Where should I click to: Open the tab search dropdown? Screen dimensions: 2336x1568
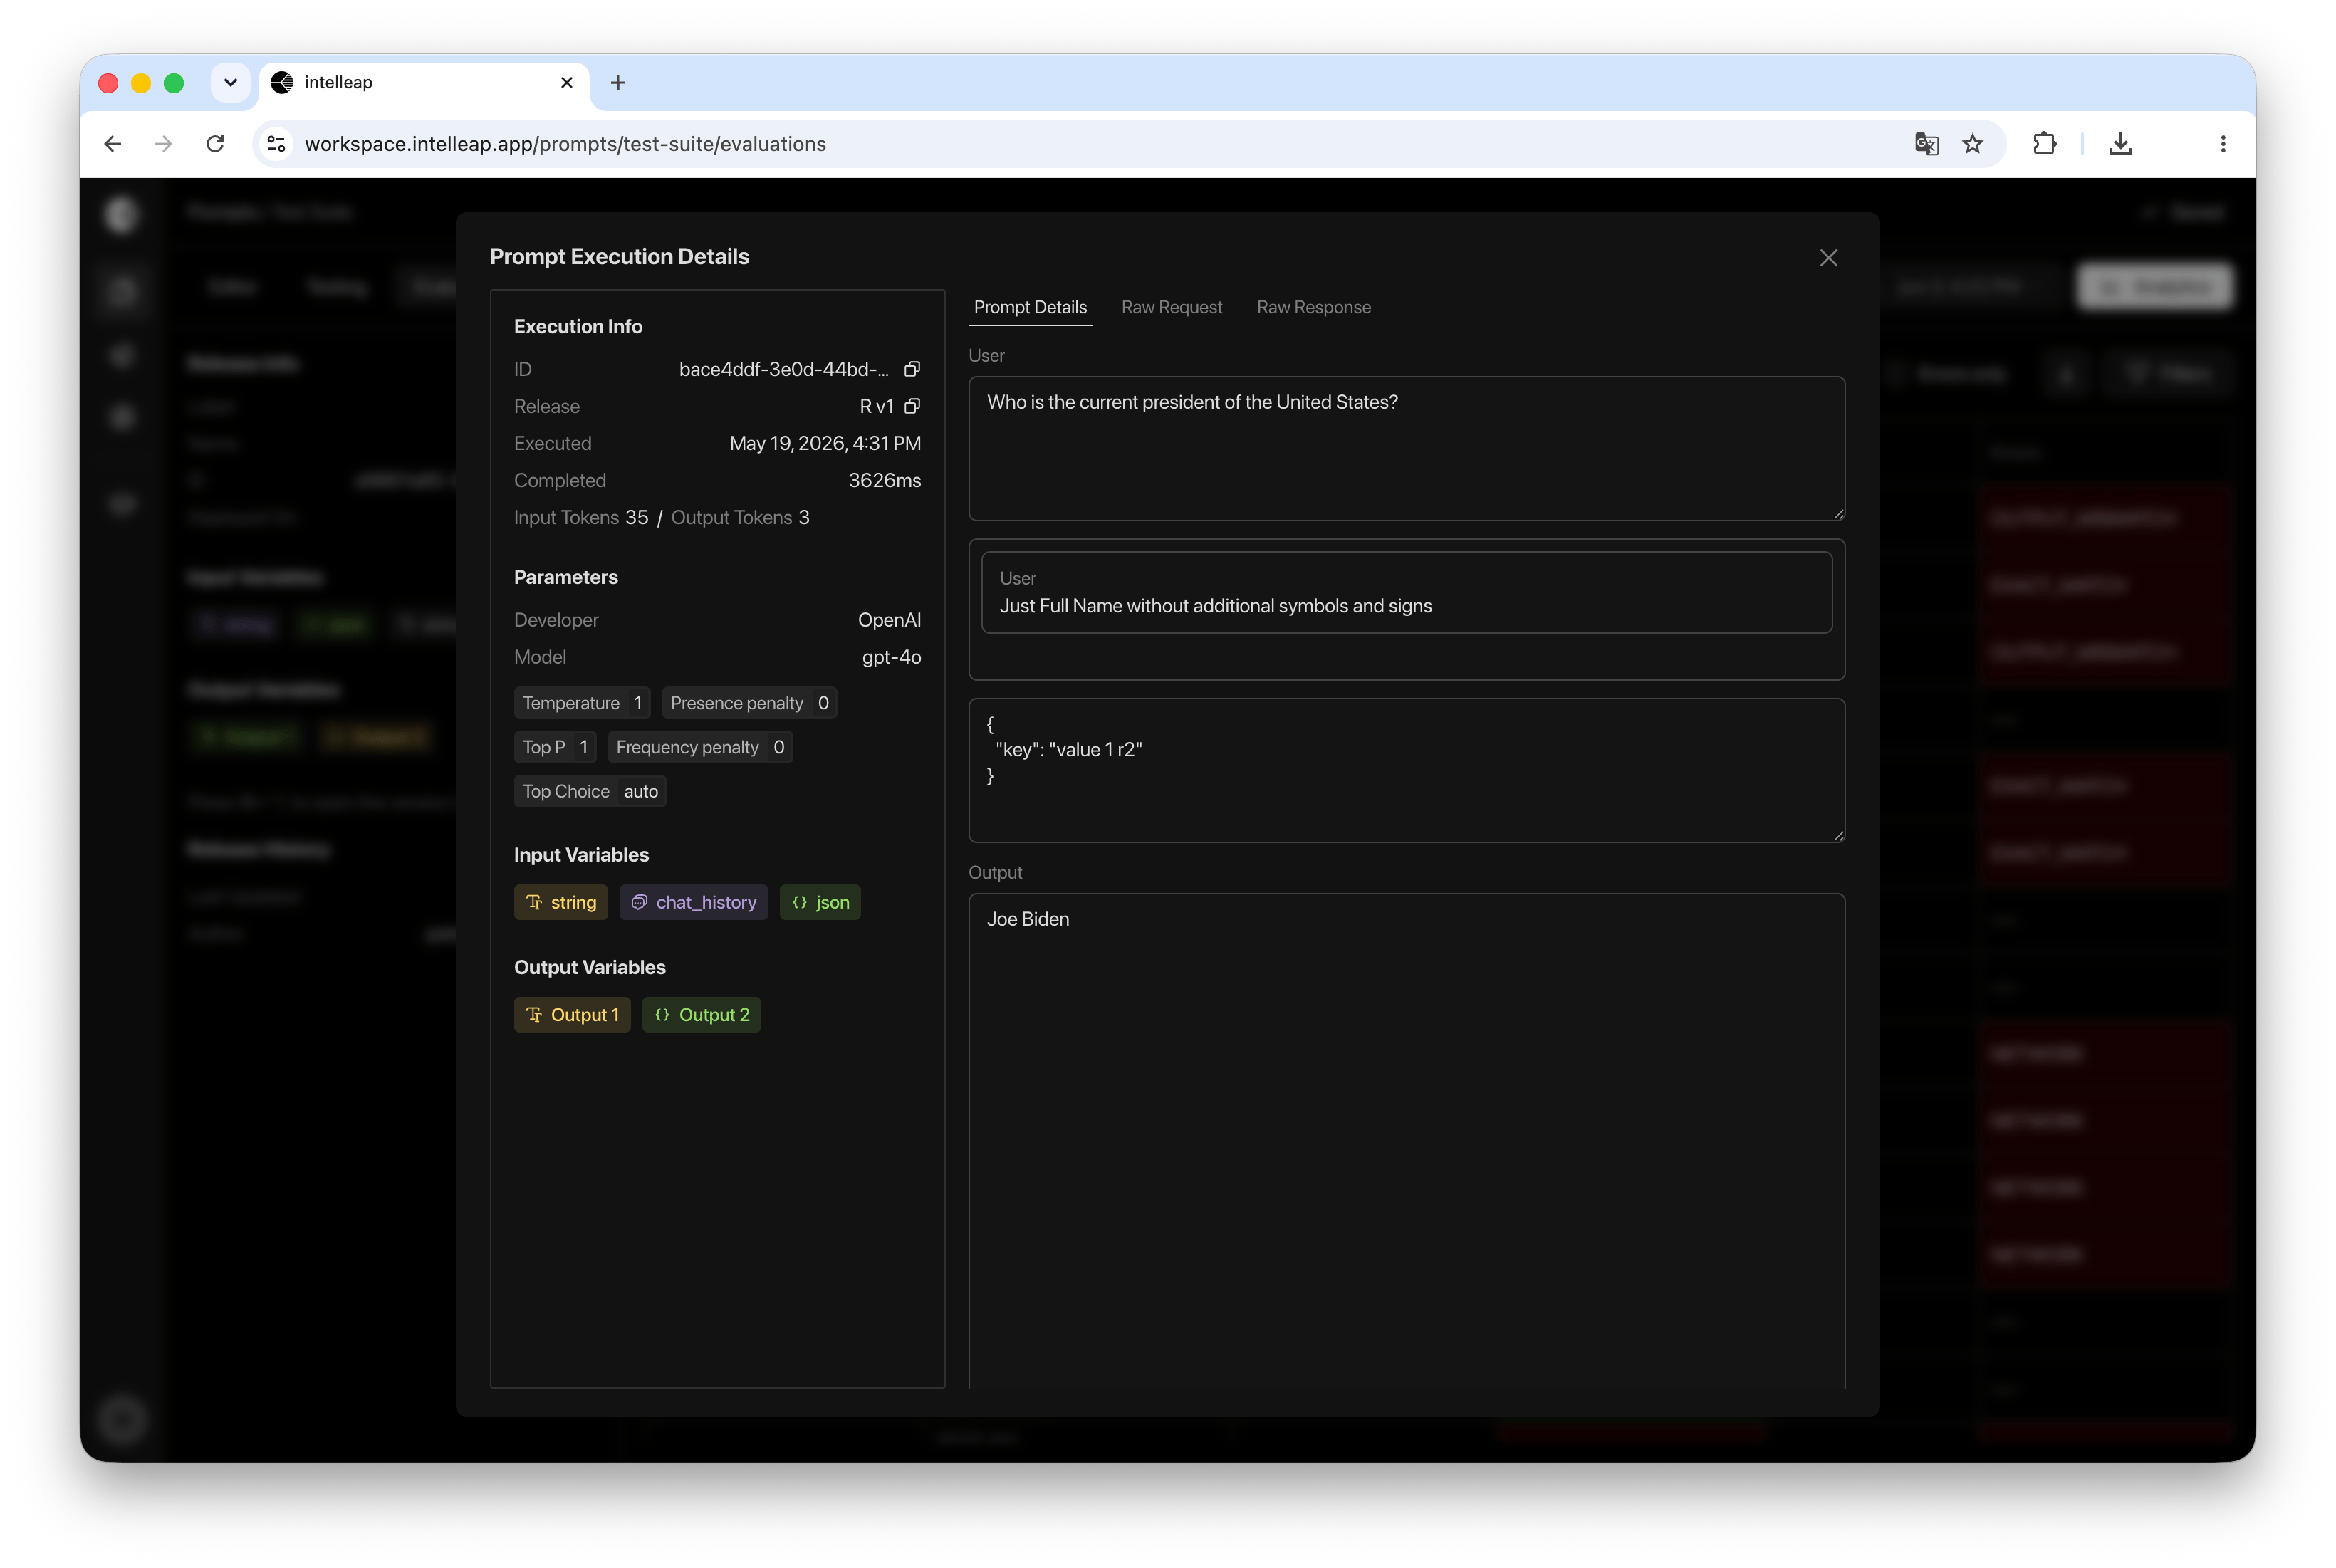point(230,82)
